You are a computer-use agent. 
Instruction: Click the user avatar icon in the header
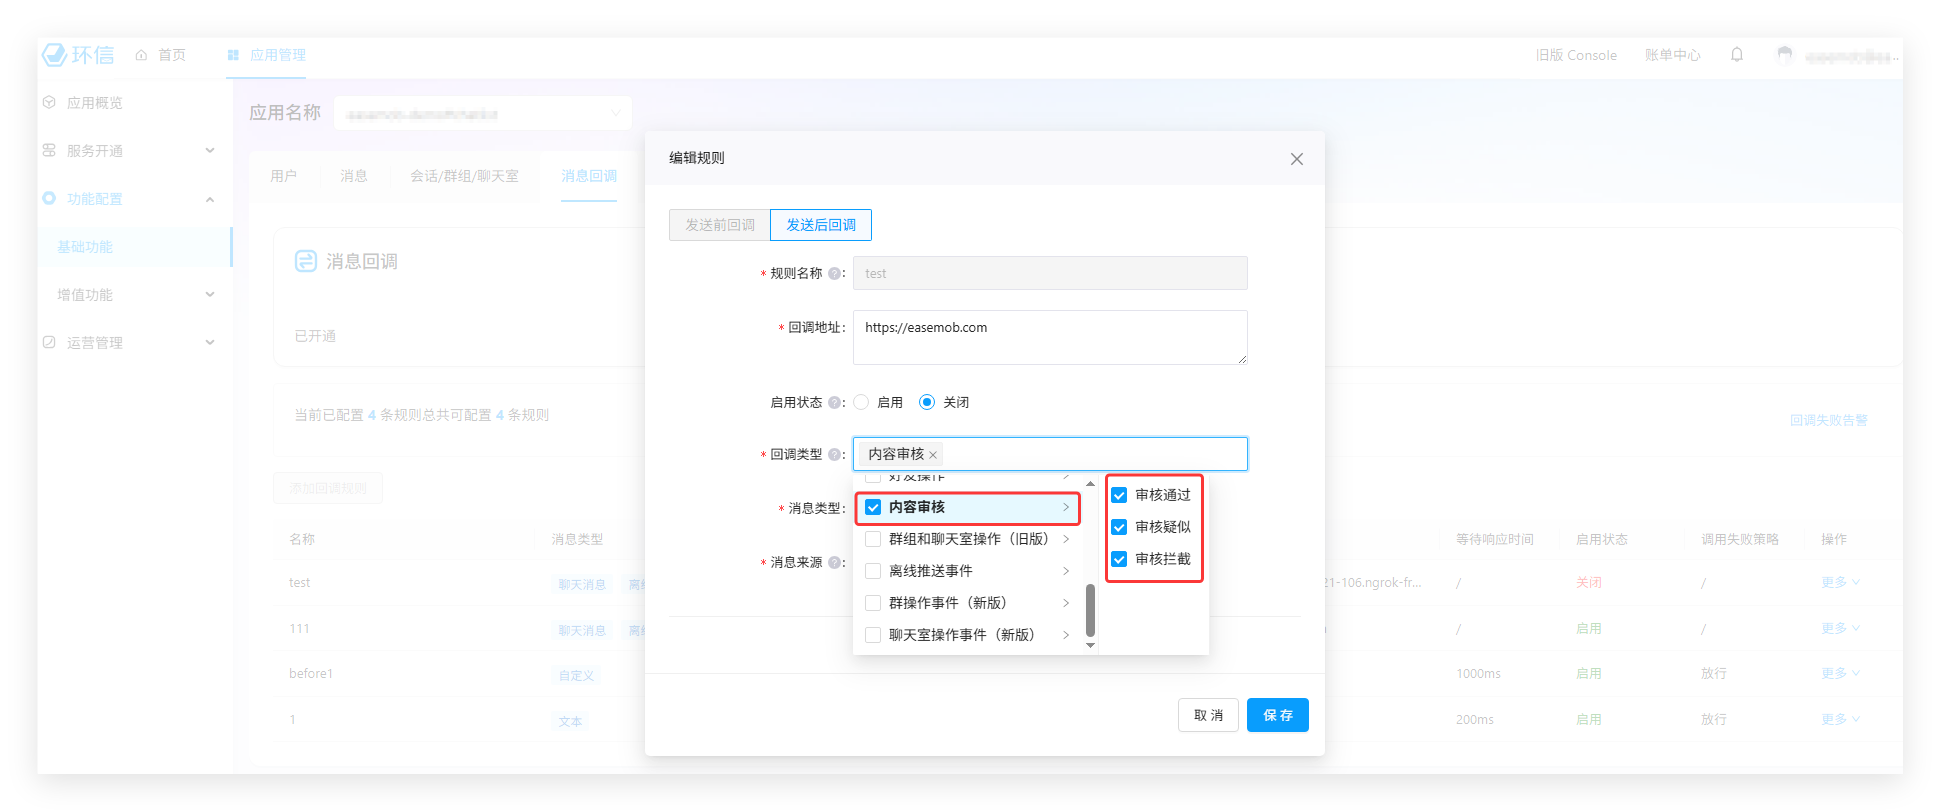(1785, 55)
